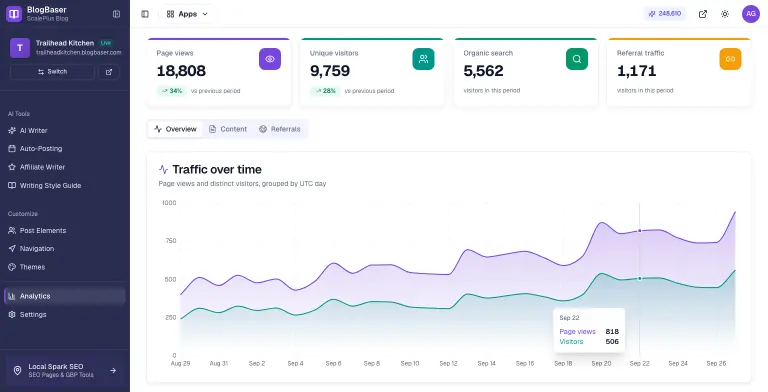Click the Affiliate Writer star icon
Viewport: 768px width, 392px height.
[12, 167]
